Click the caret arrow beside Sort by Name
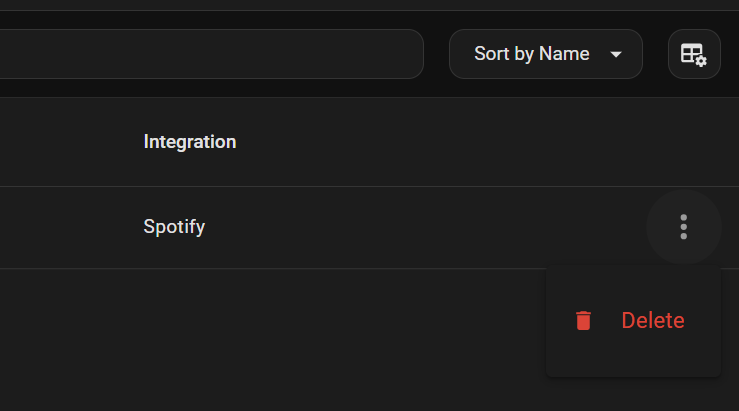 [x=616, y=54]
